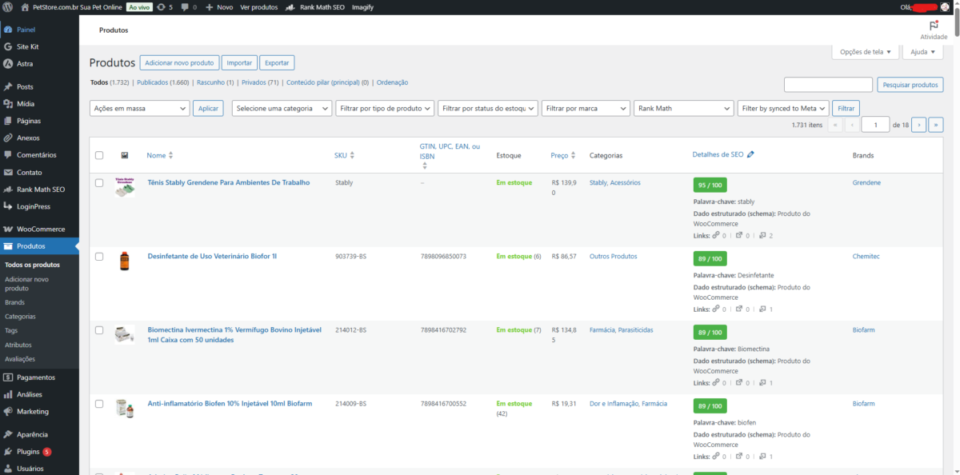The image size is (960, 475).
Task: Click the product search input field
Action: 828,85
